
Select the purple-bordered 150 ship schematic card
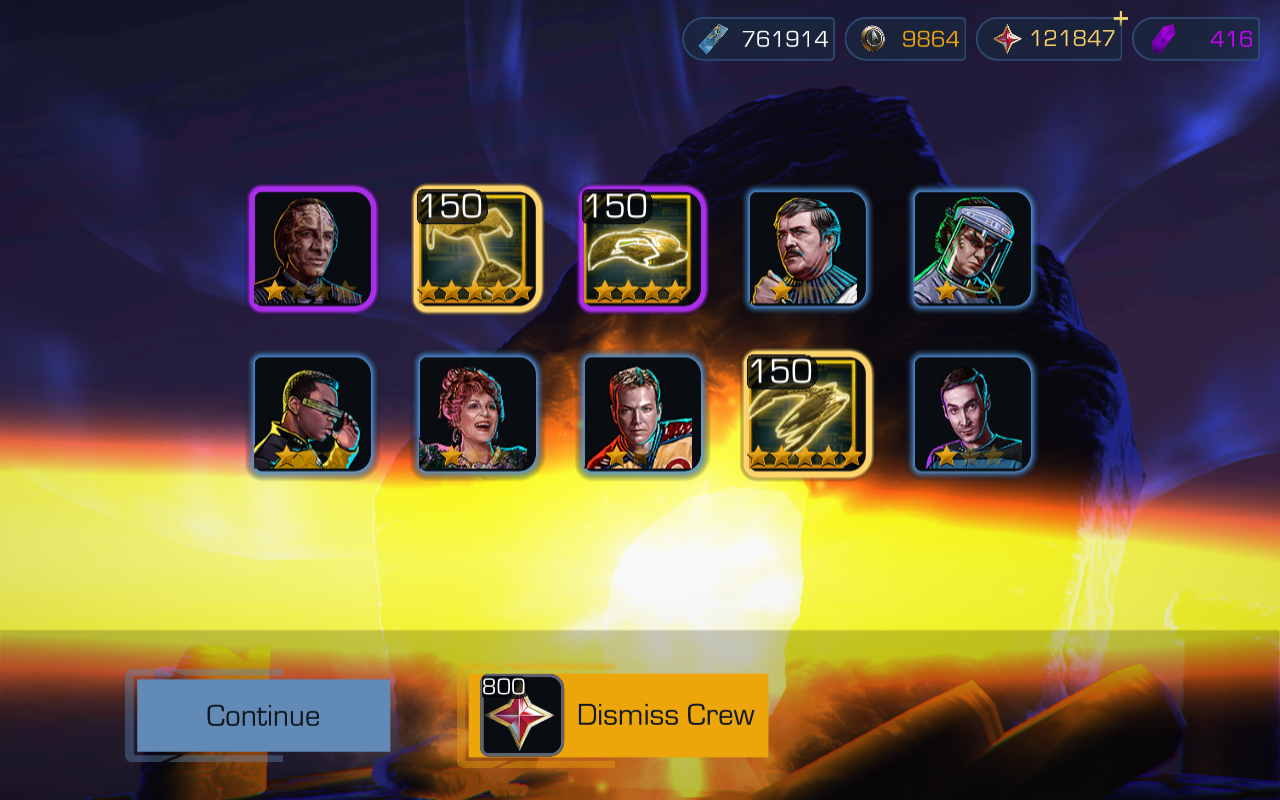(643, 249)
